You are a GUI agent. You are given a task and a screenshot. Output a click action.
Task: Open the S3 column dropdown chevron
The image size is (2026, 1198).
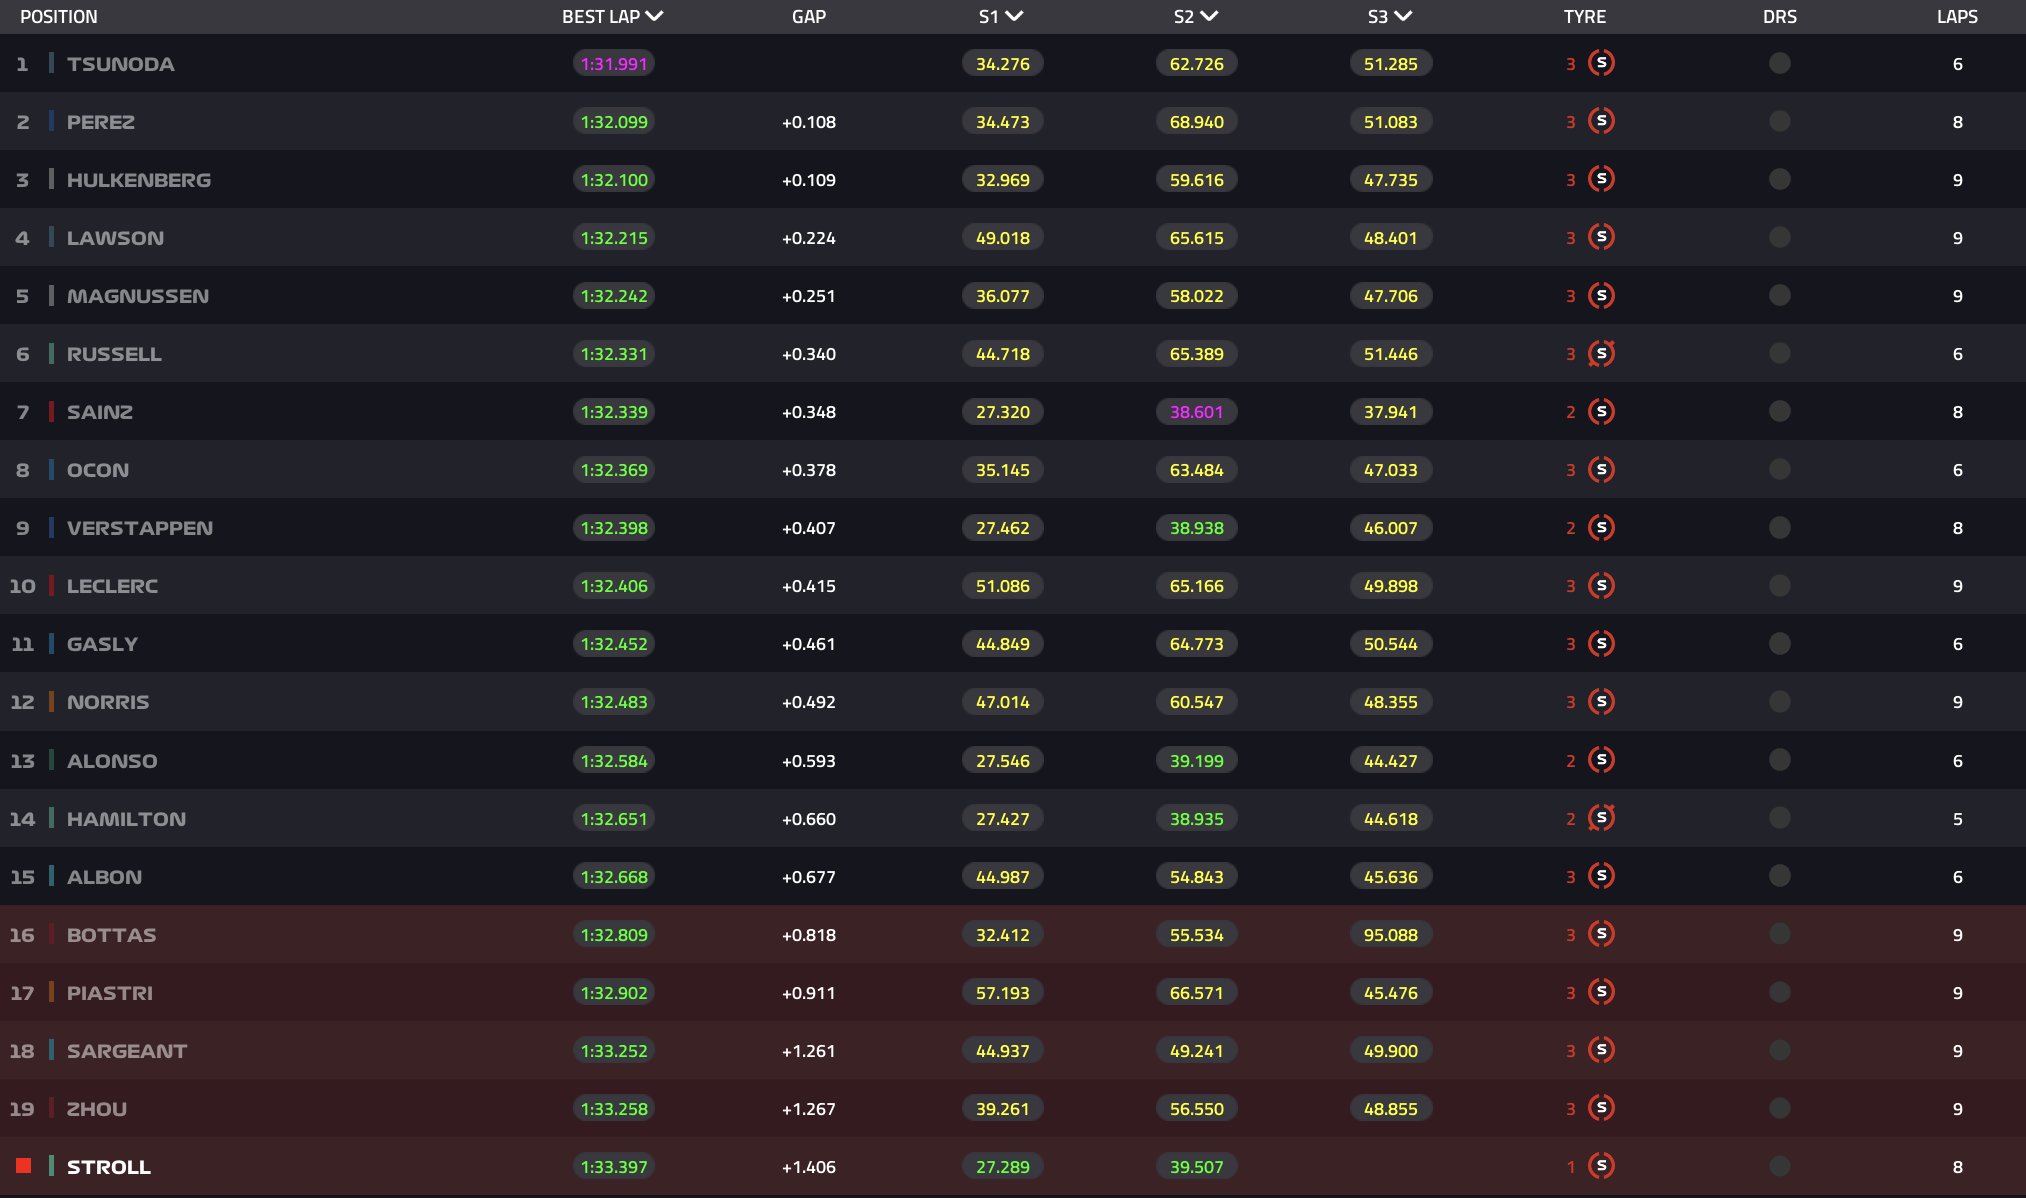coord(1403,17)
